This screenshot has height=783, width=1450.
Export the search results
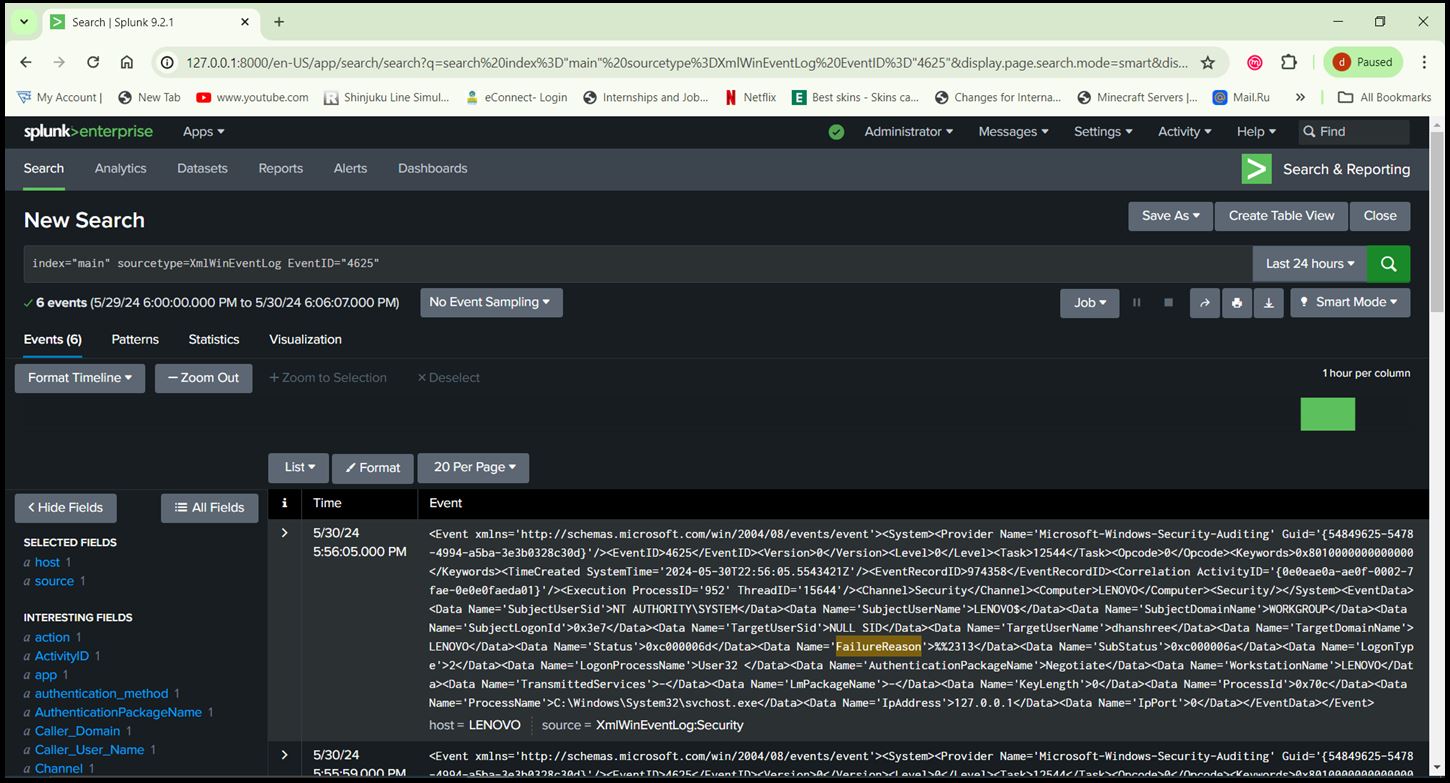[x=1268, y=302]
